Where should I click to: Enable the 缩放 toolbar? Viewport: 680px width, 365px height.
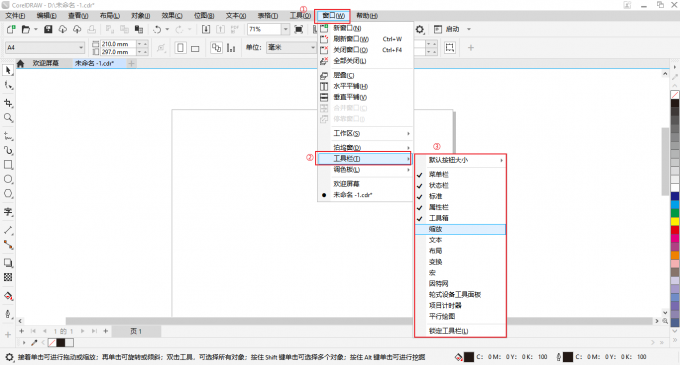point(460,229)
